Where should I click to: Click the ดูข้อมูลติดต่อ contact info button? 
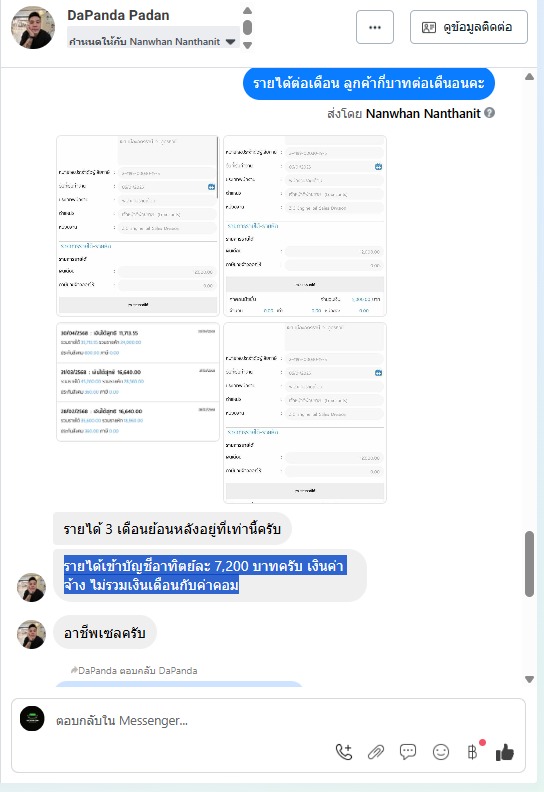pos(469,27)
